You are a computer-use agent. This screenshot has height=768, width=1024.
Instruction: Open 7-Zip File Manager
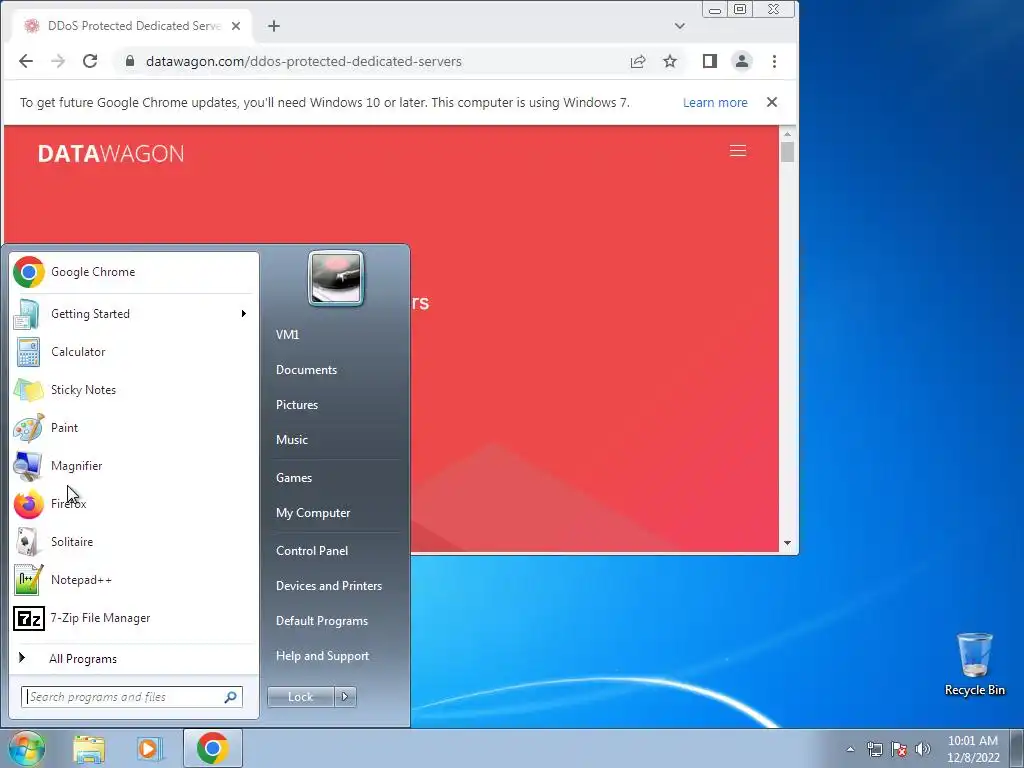[134, 618]
